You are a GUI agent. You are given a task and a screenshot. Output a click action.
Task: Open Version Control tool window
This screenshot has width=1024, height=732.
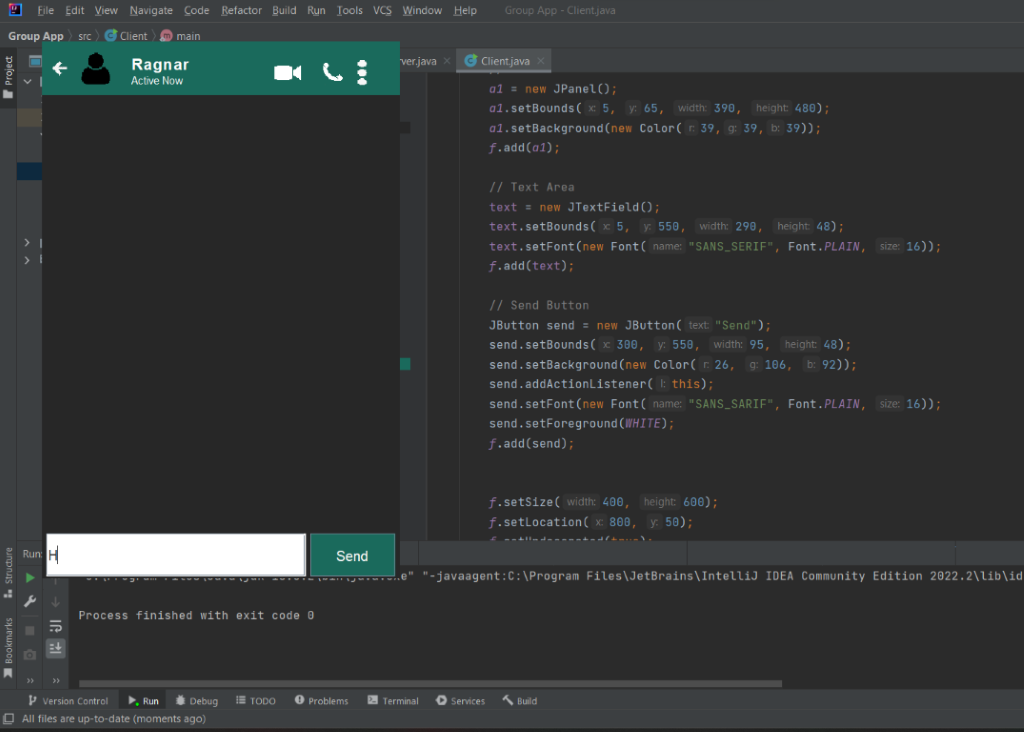pyautogui.click(x=69, y=701)
